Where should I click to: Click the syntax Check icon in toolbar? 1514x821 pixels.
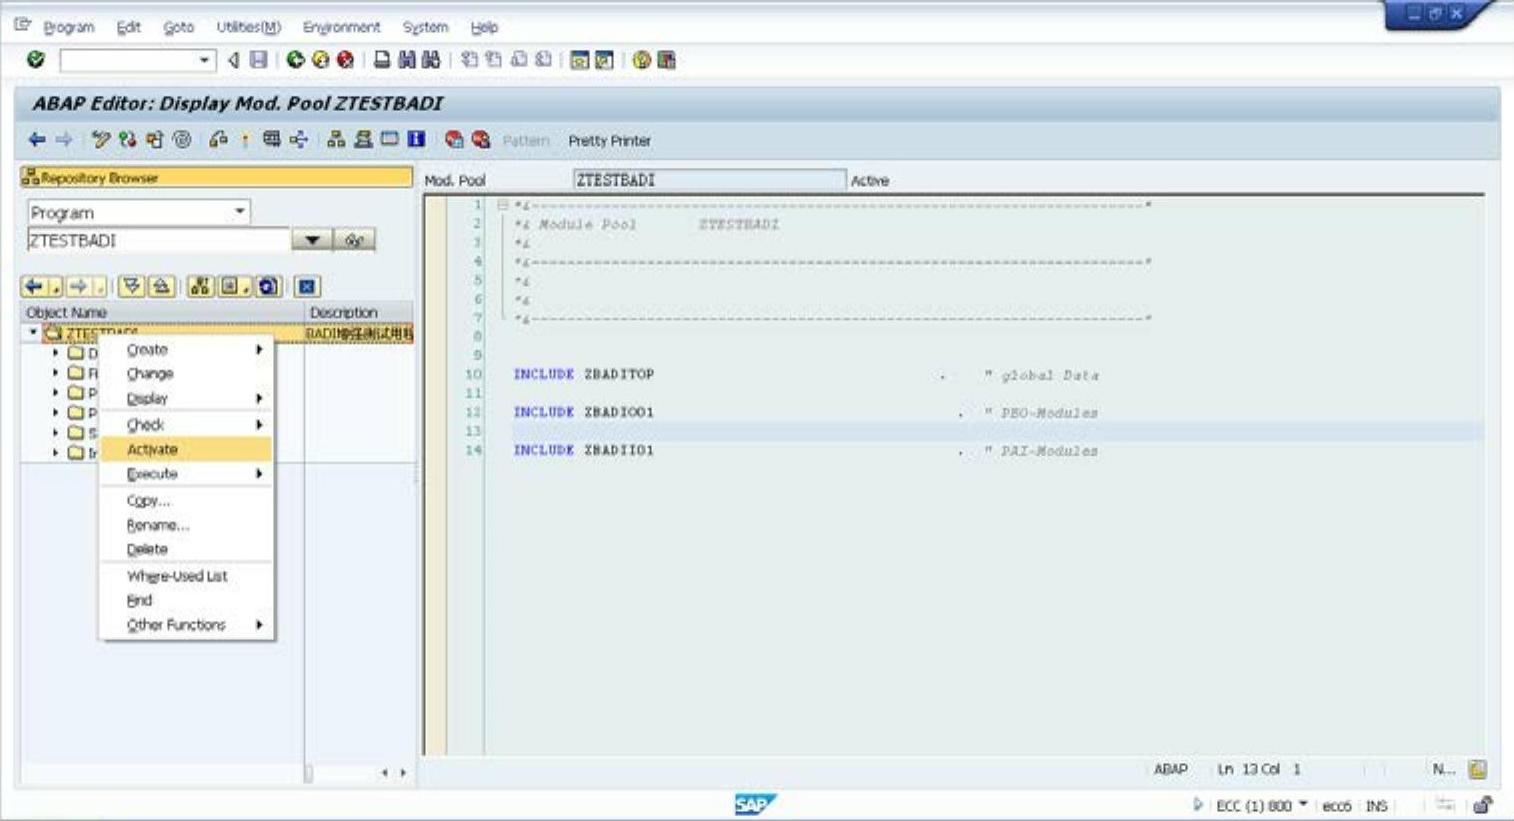click(218, 140)
